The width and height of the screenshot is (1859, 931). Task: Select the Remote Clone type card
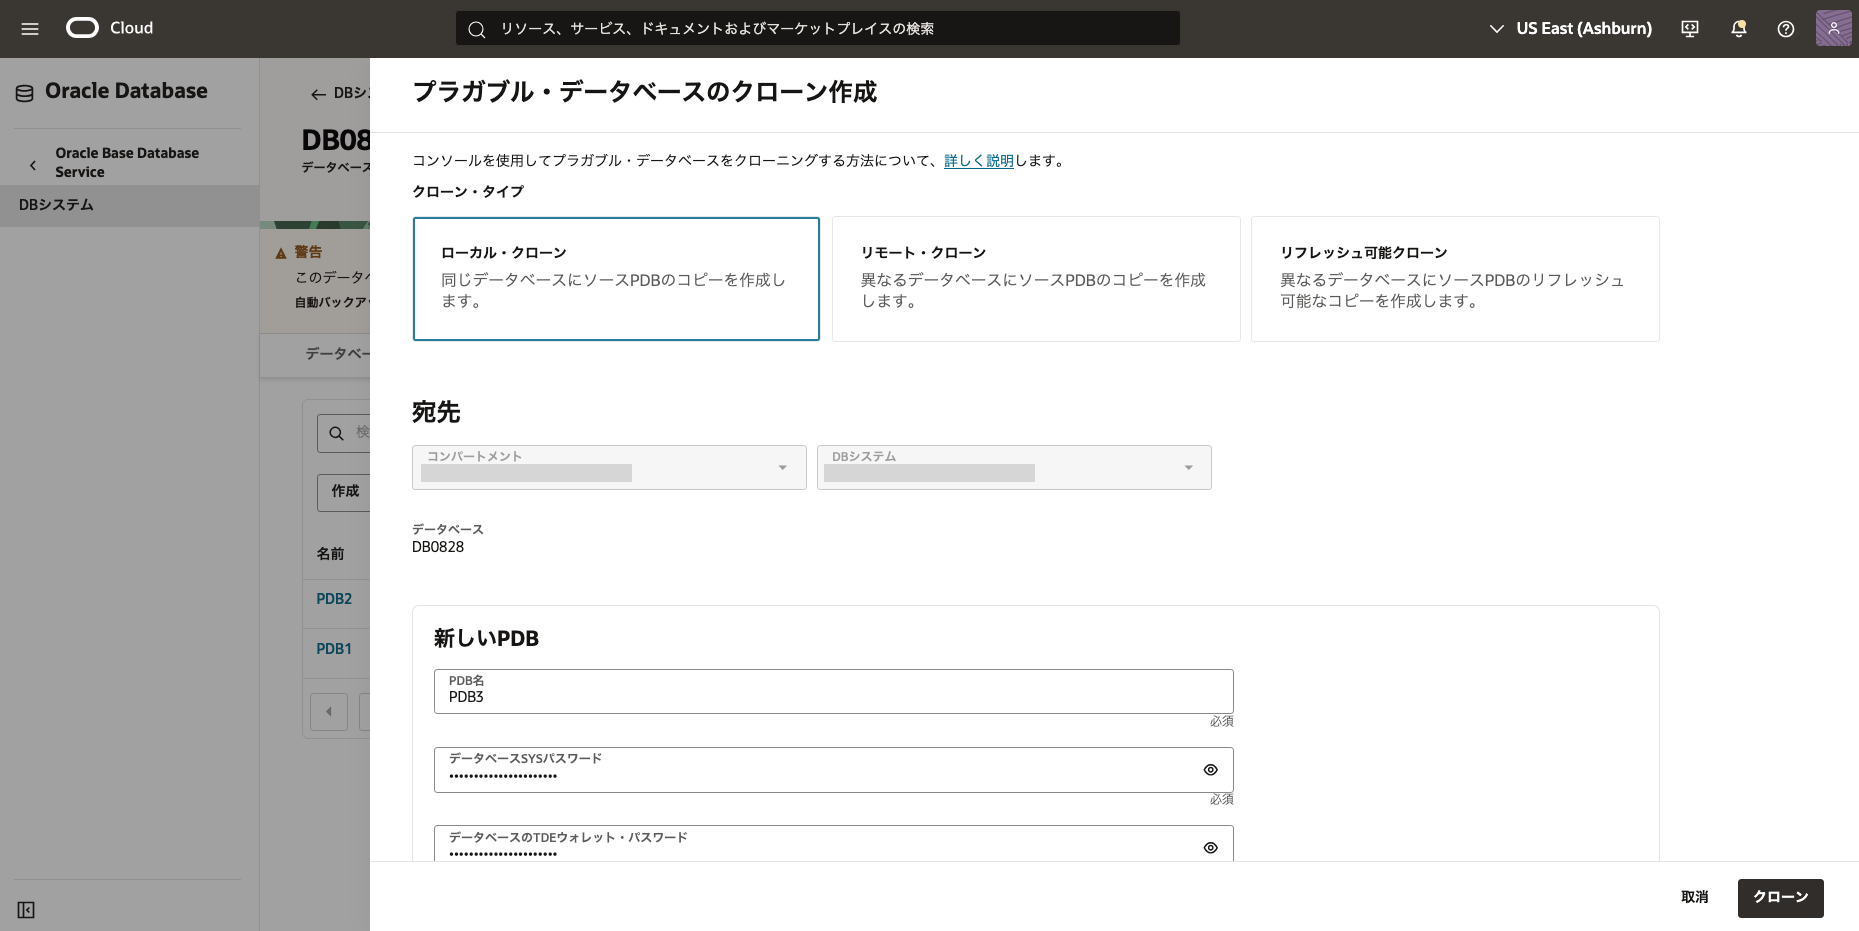[1035, 279]
